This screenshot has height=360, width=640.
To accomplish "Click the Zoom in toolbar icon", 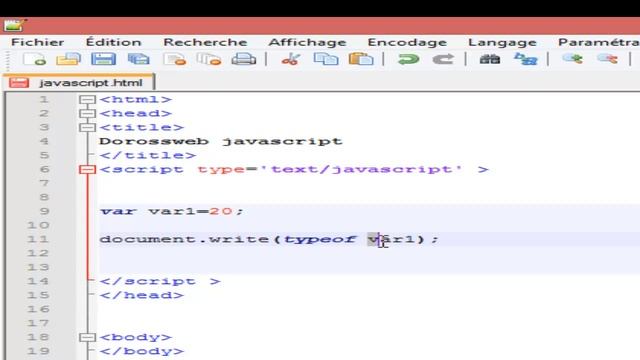I will click(x=572, y=59).
